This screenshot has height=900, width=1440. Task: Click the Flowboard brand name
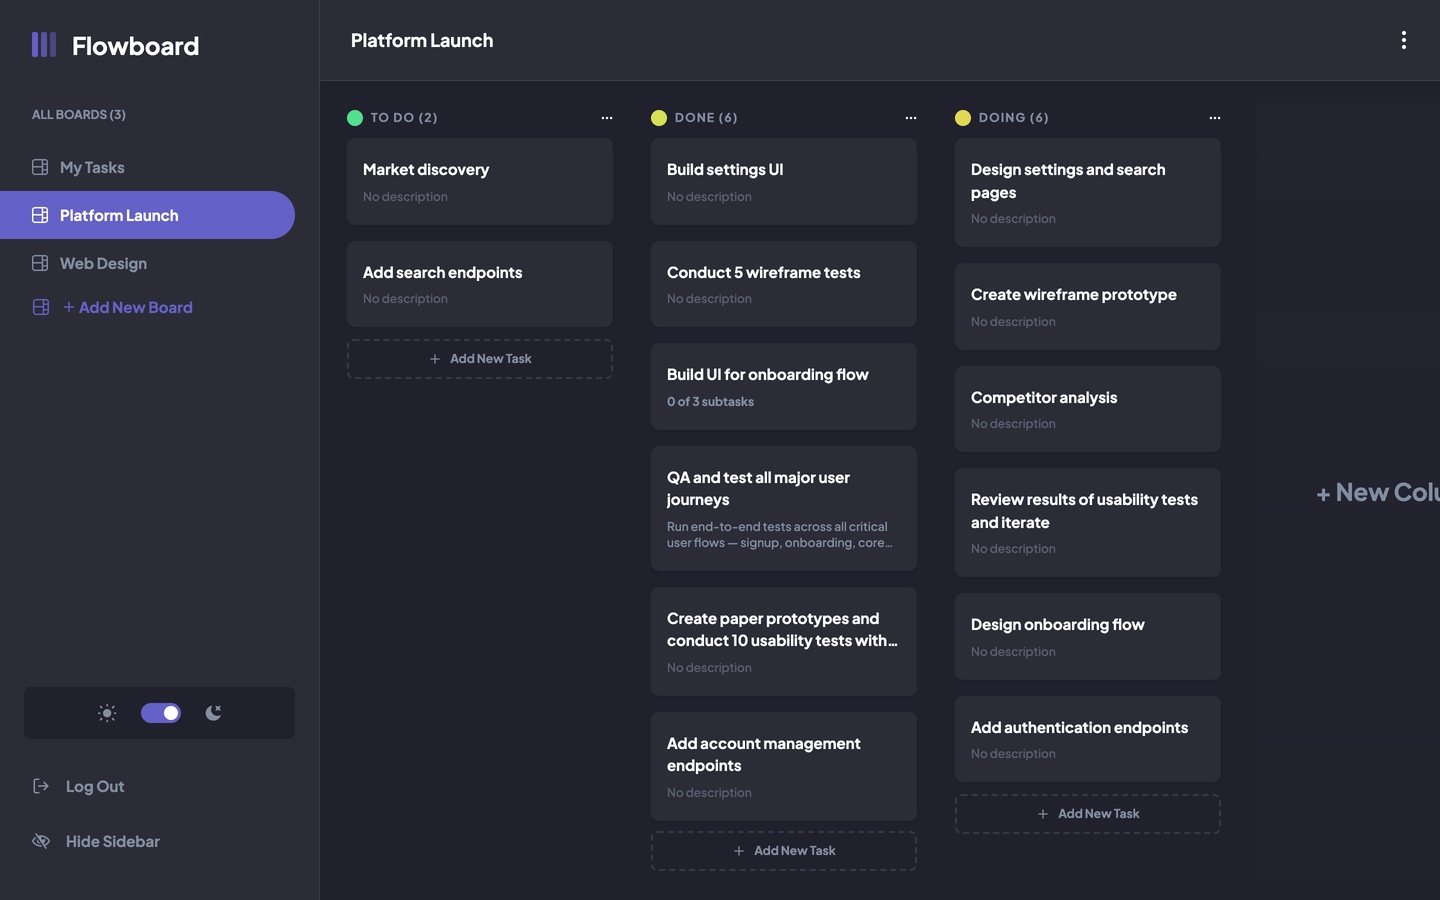pos(136,45)
